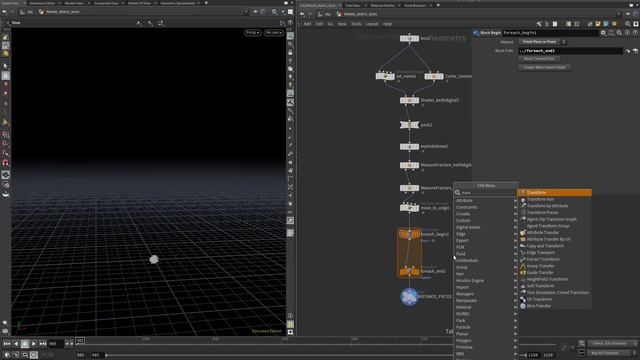Expand the Attribute submenu in TAB Menu

click(485, 201)
